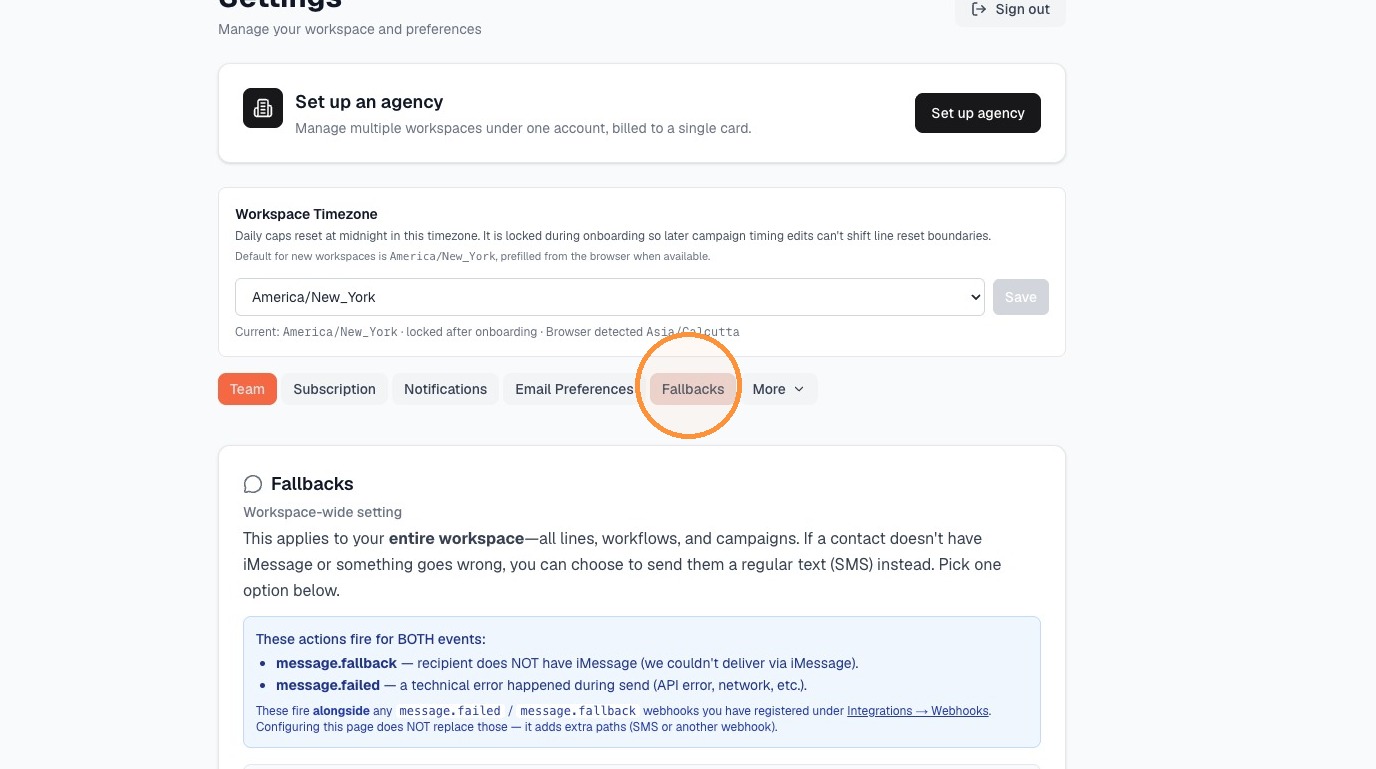This screenshot has height=769, width=1376.
Task: Click the Fallbacks section heading text
Action: [x=312, y=484]
